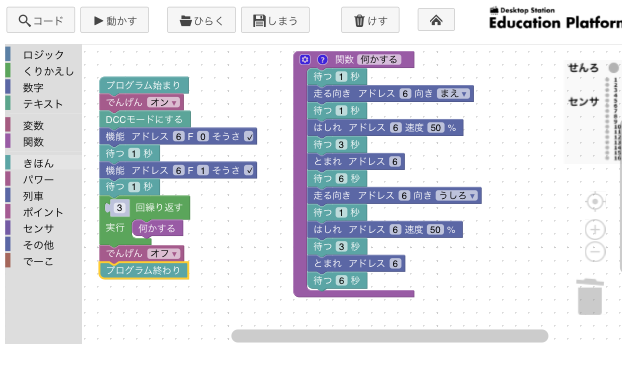Edit the wait seconds in the last 待つ 6 秒 block
Viewport: 622px width, 372px height.
point(341,281)
